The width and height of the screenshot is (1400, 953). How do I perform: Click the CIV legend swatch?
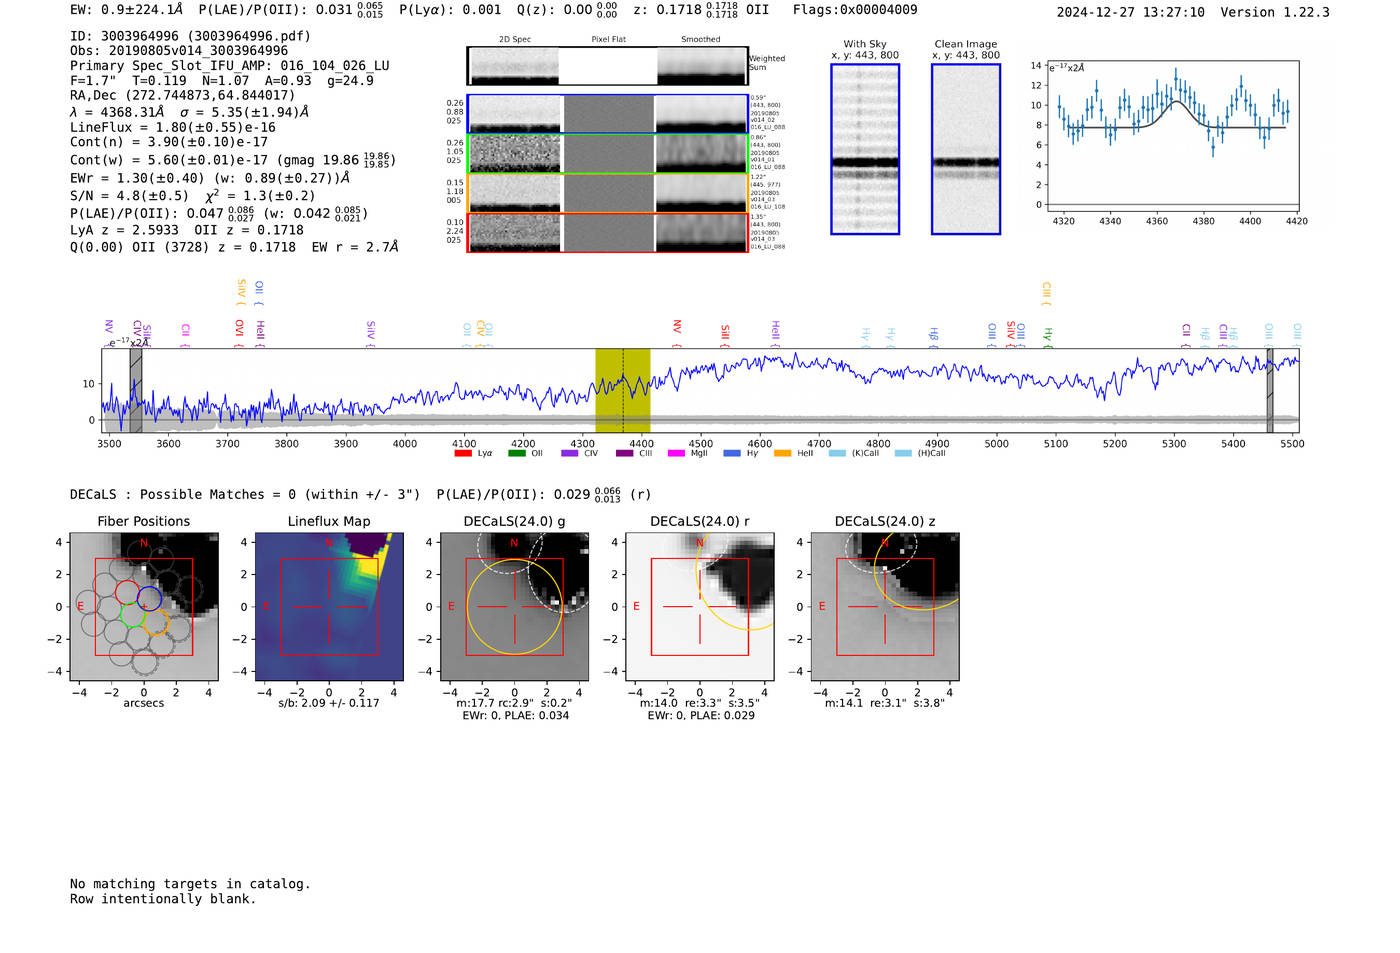570,453
